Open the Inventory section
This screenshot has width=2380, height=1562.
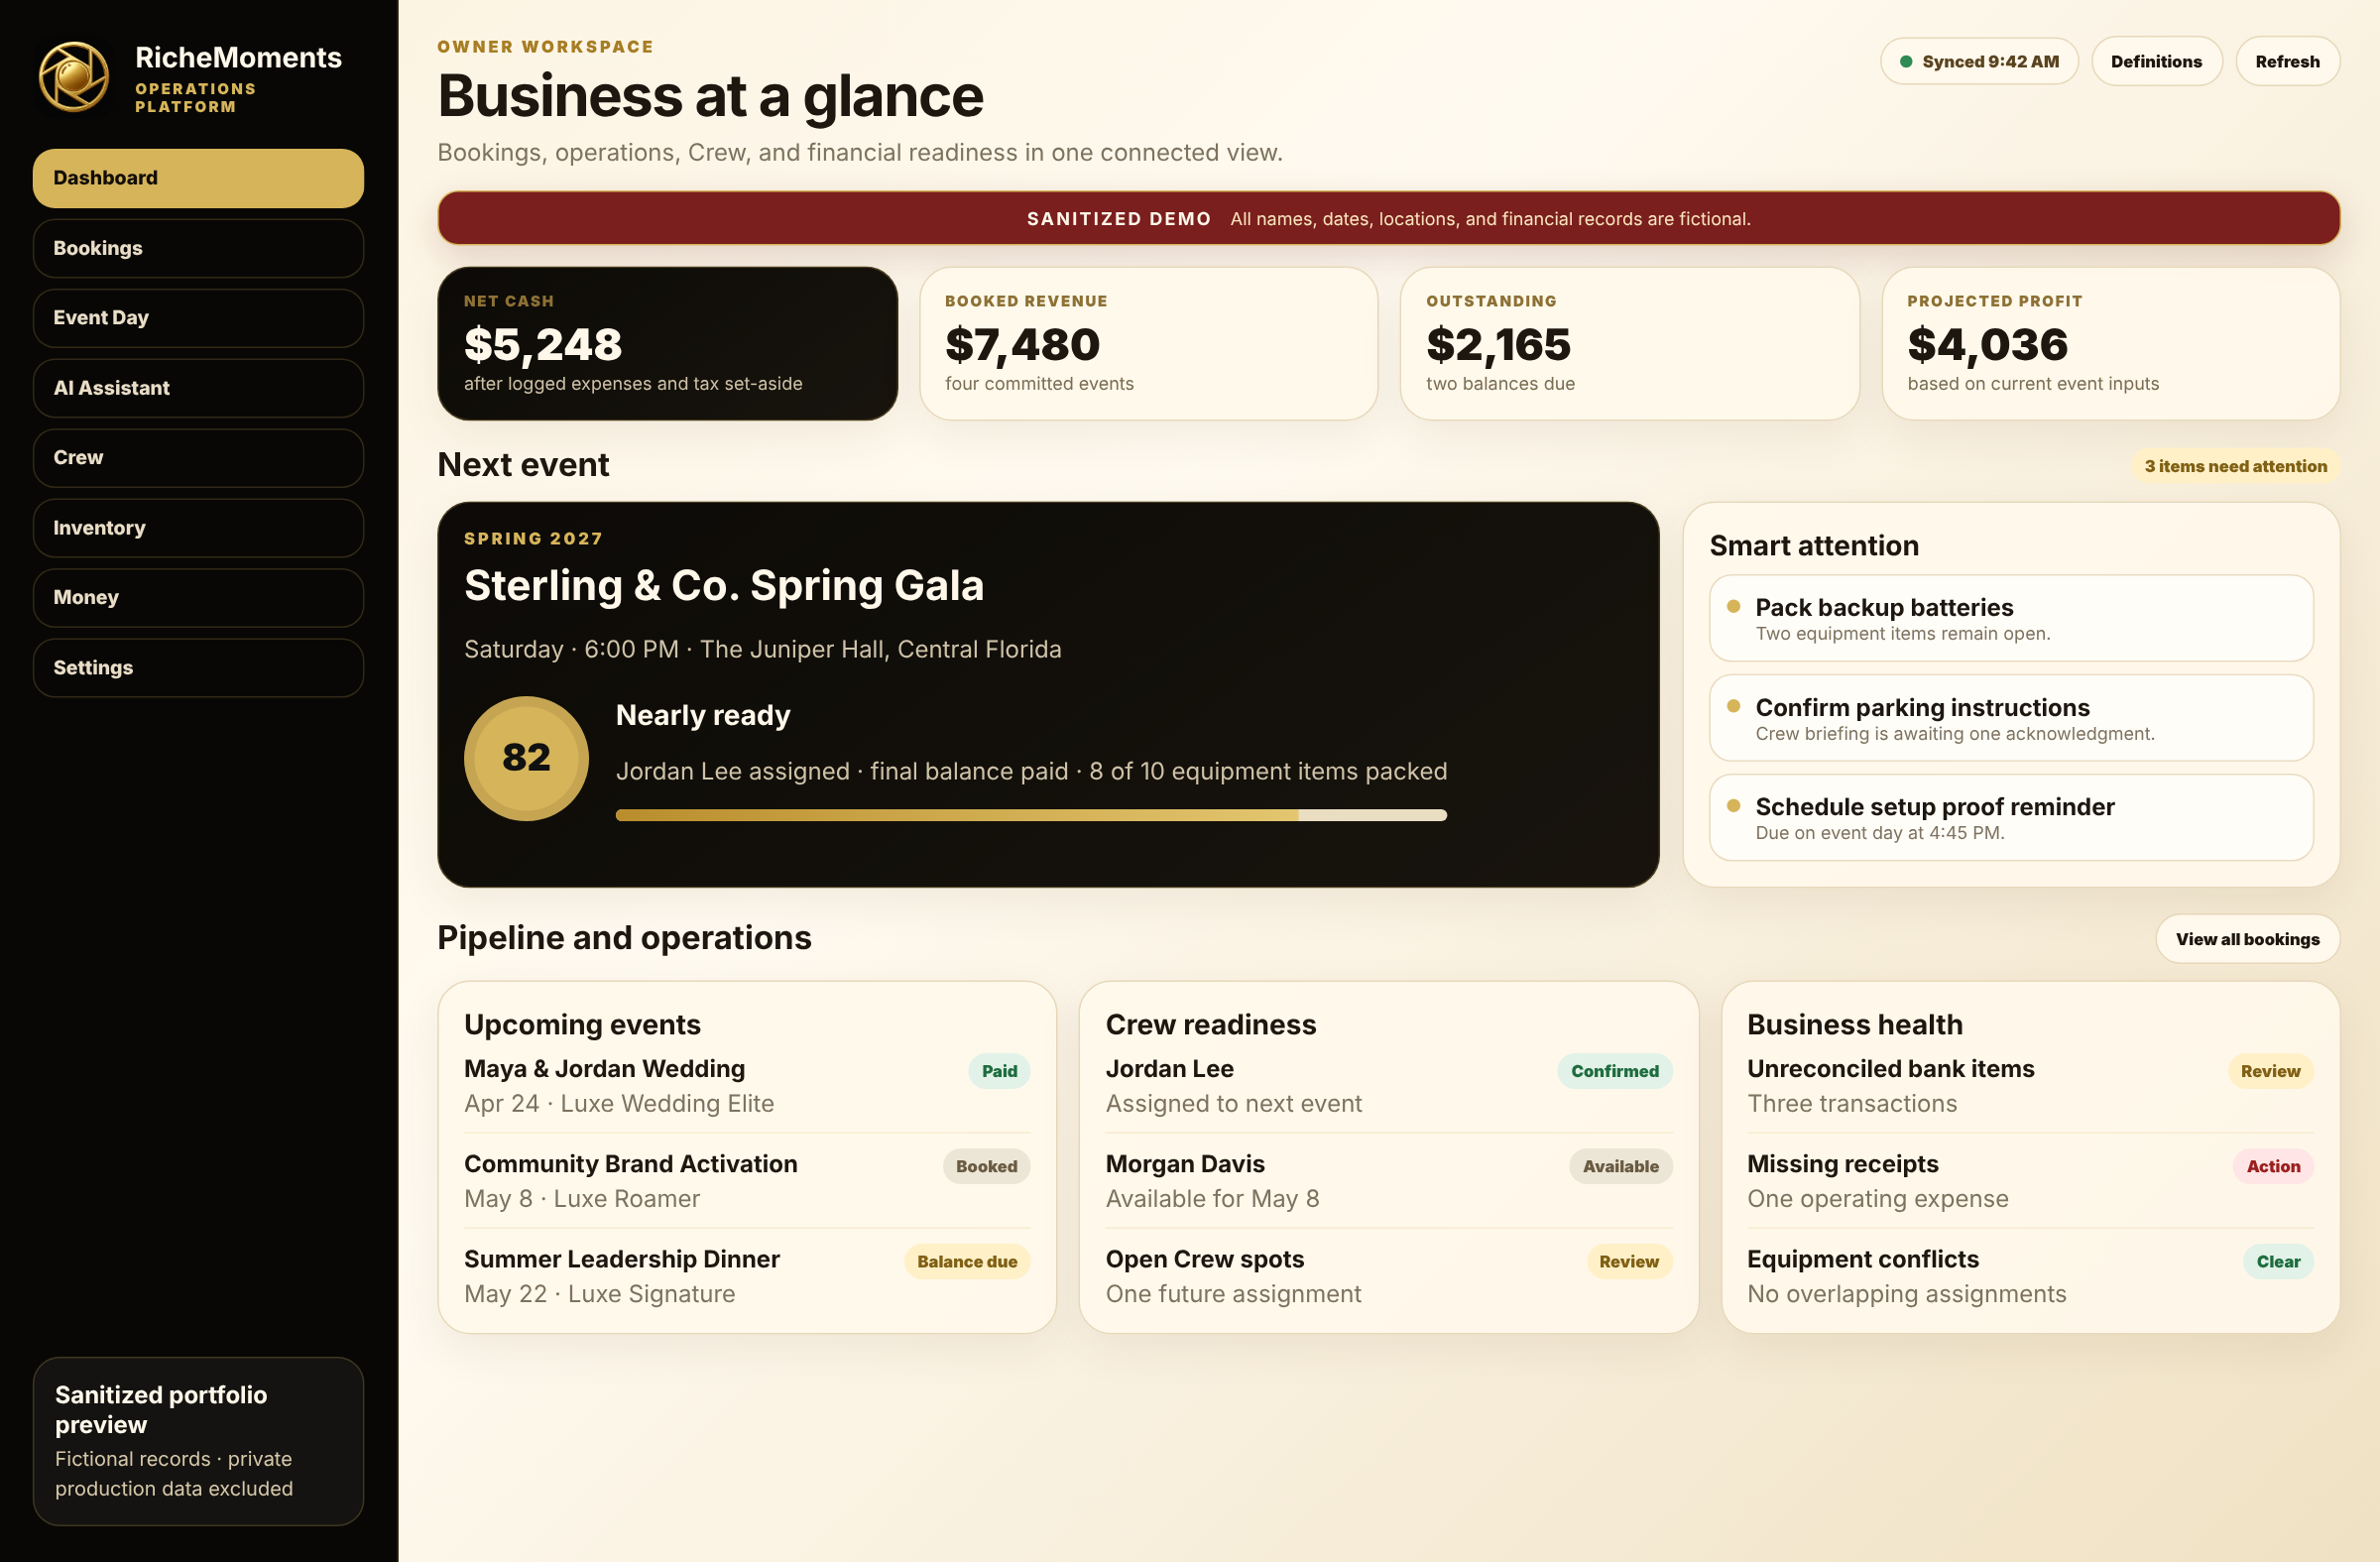pyautogui.click(x=198, y=528)
